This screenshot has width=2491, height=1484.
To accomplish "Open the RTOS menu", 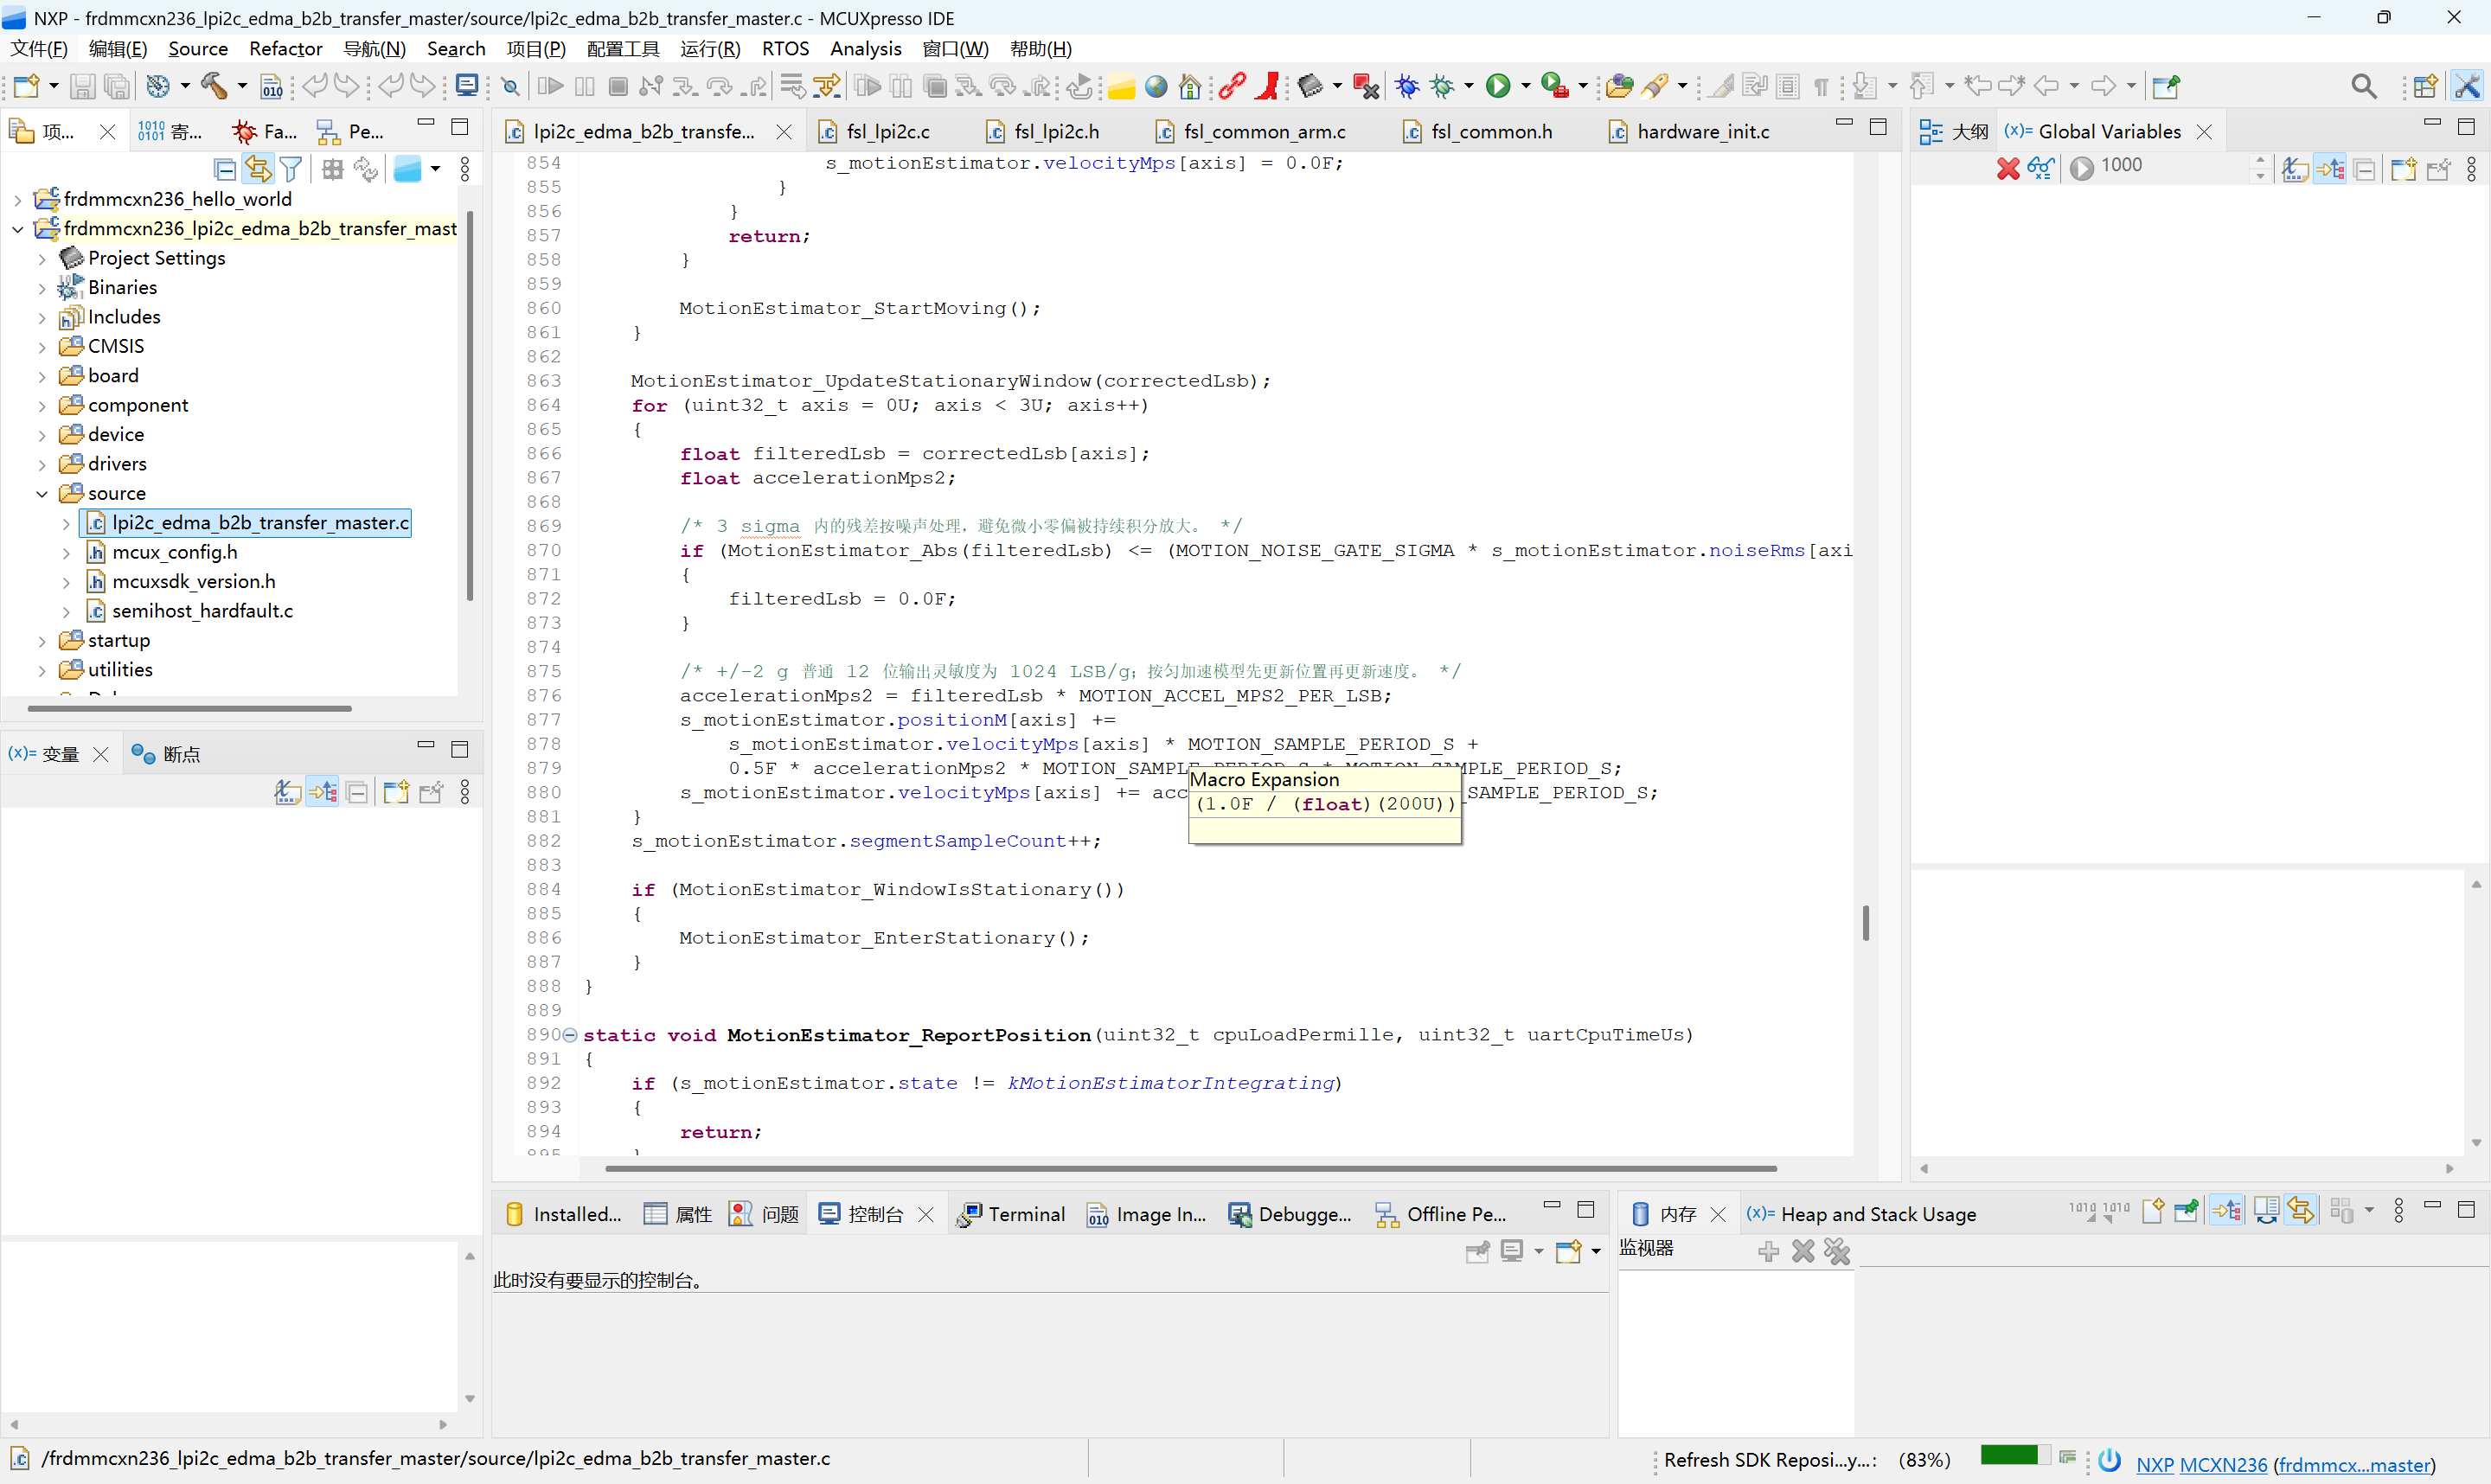I will click(785, 49).
